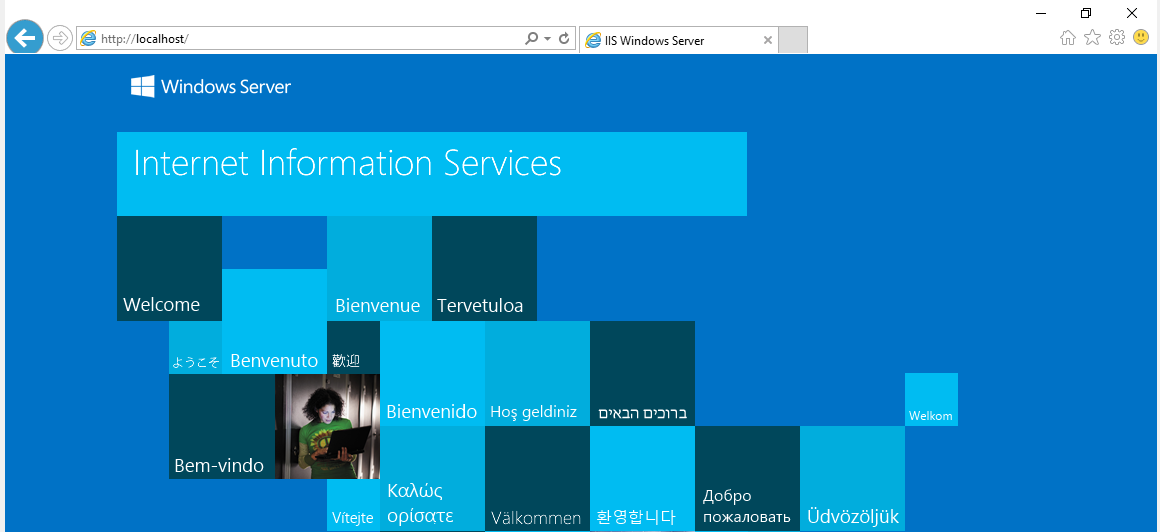Viewport: 1160px width, 532px height.
Task: Expand the address bar dropdown arrow
Action: (x=548, y=39)
